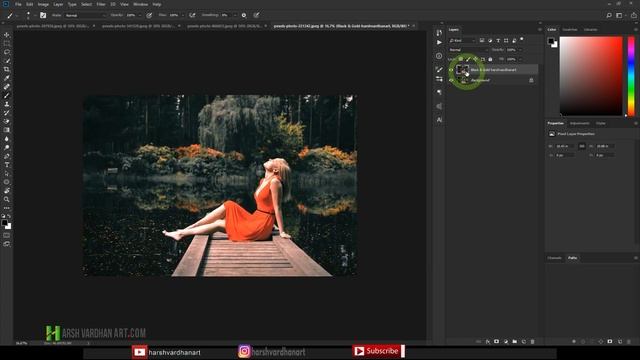This screenshot has height=360, width=640.
Task: Open the File menu
Action: 18,4
